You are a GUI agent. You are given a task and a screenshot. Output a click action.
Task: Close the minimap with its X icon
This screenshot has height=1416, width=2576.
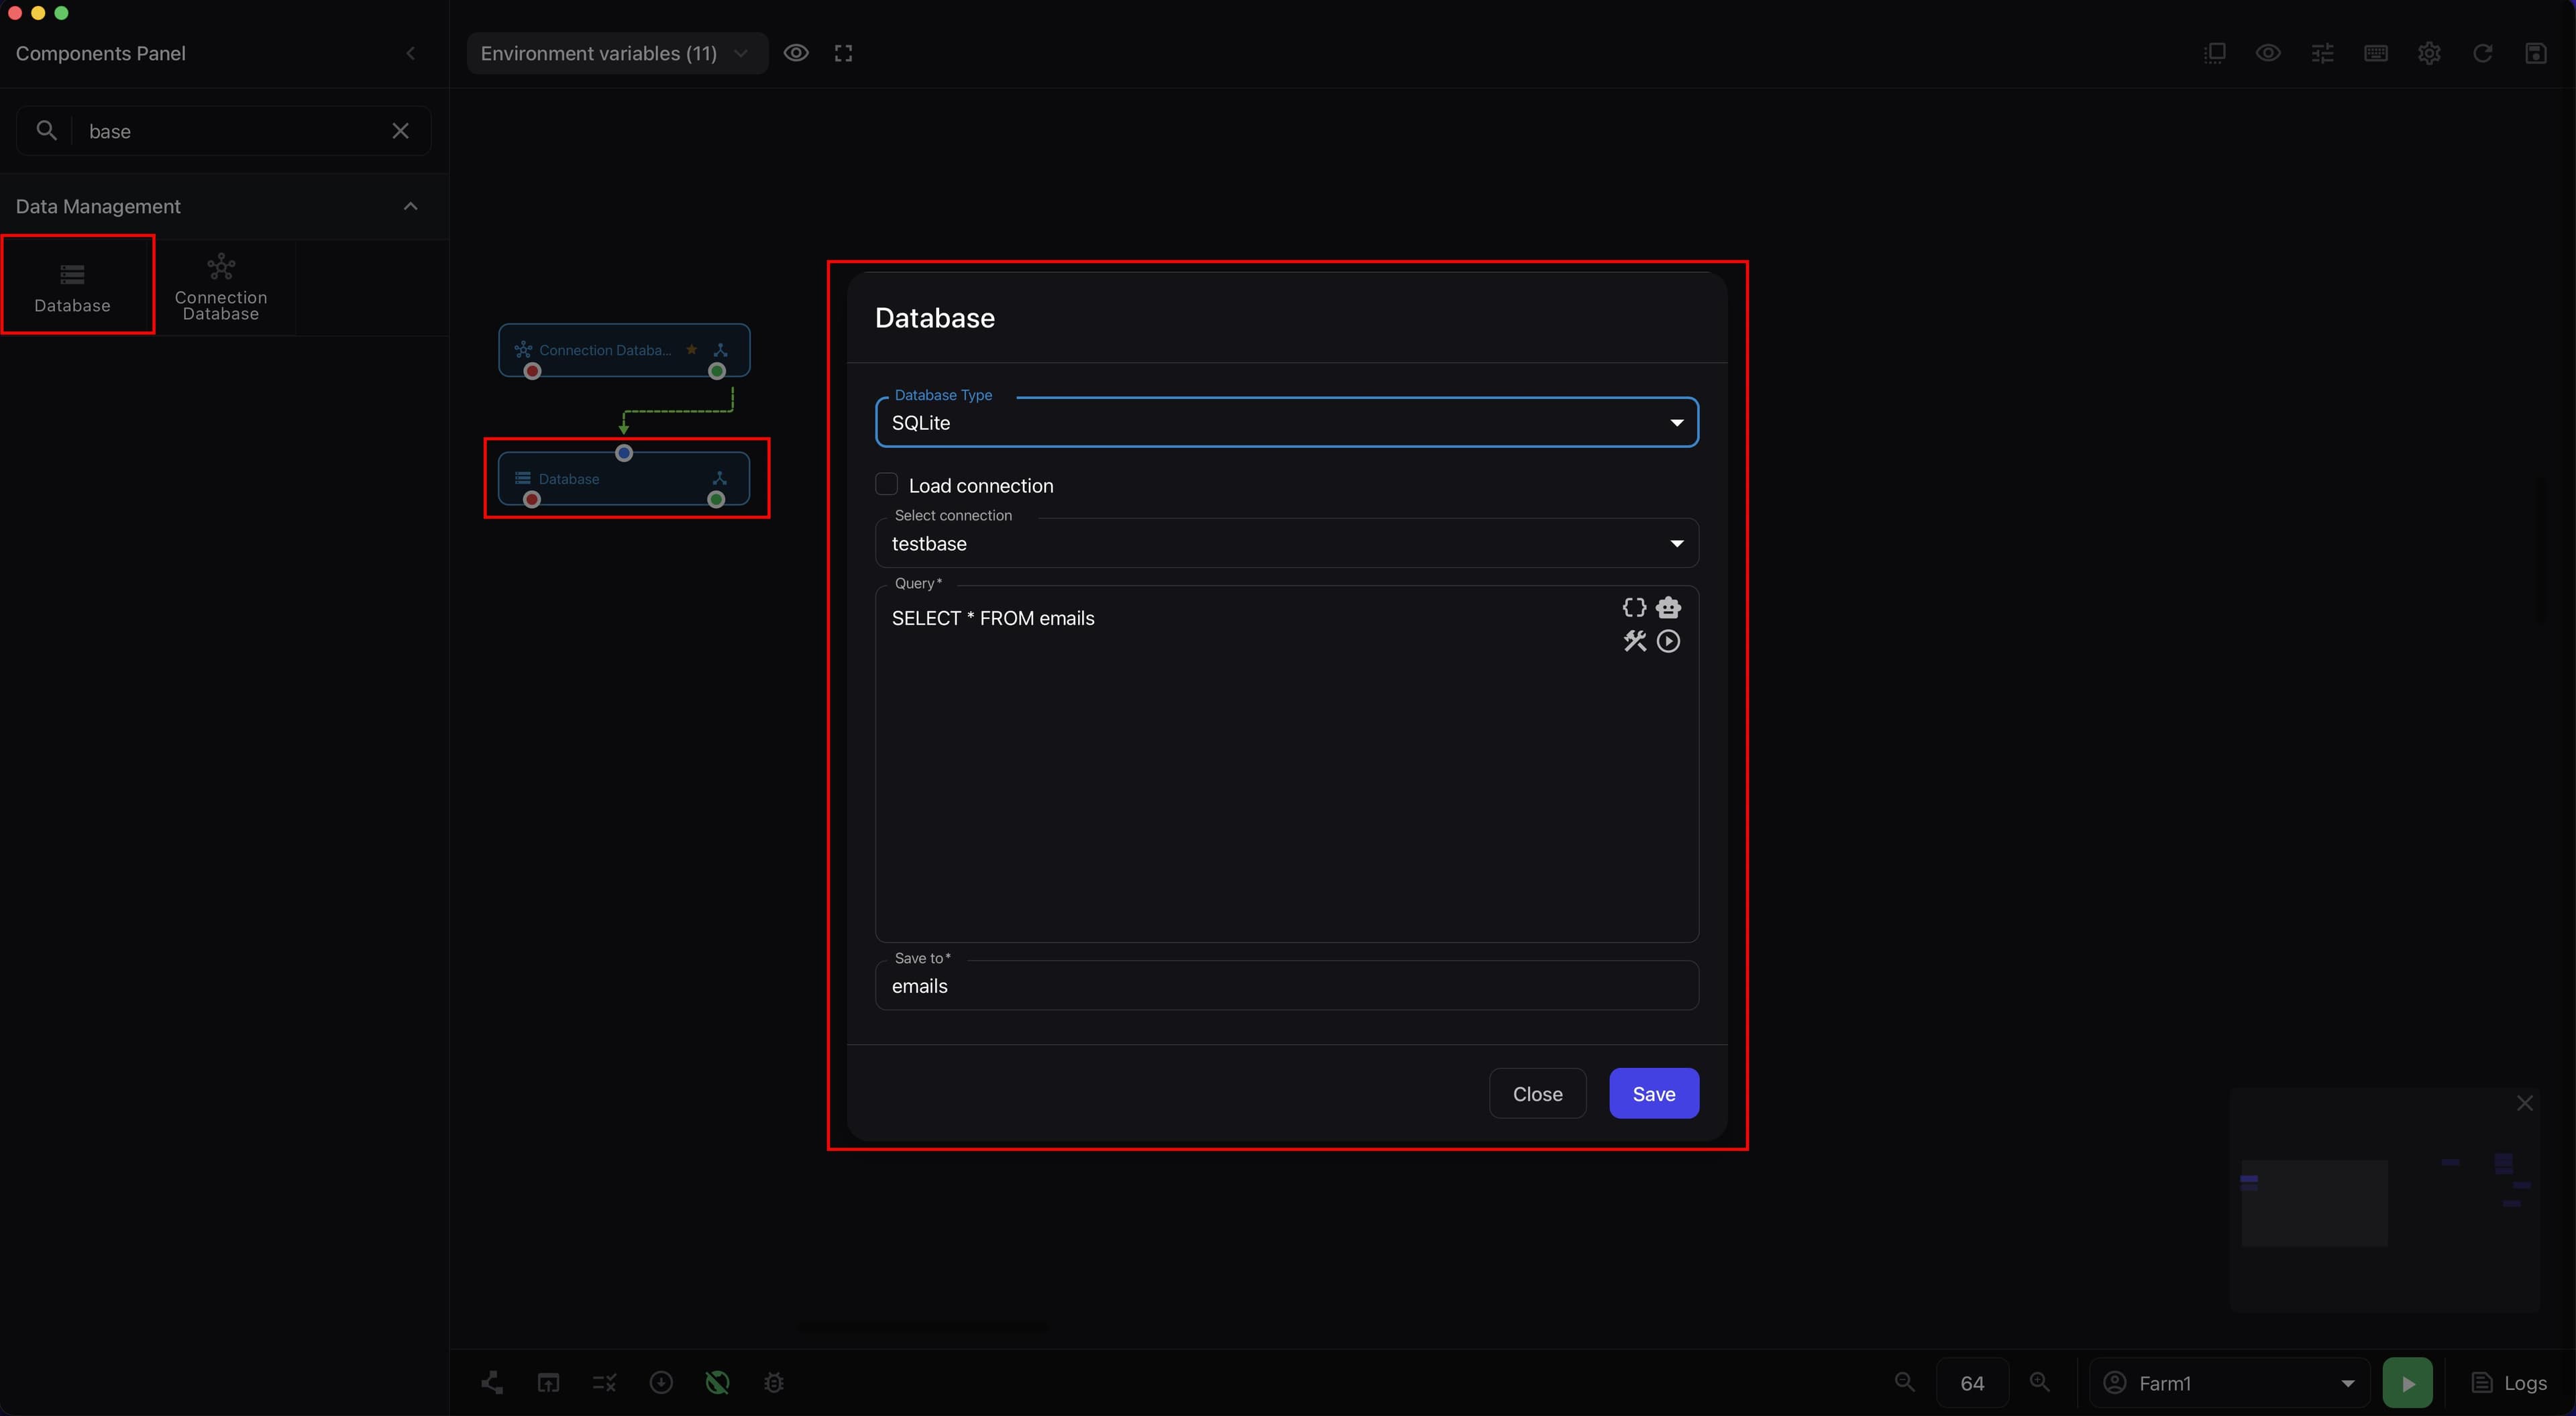tap(2524, 1102)
